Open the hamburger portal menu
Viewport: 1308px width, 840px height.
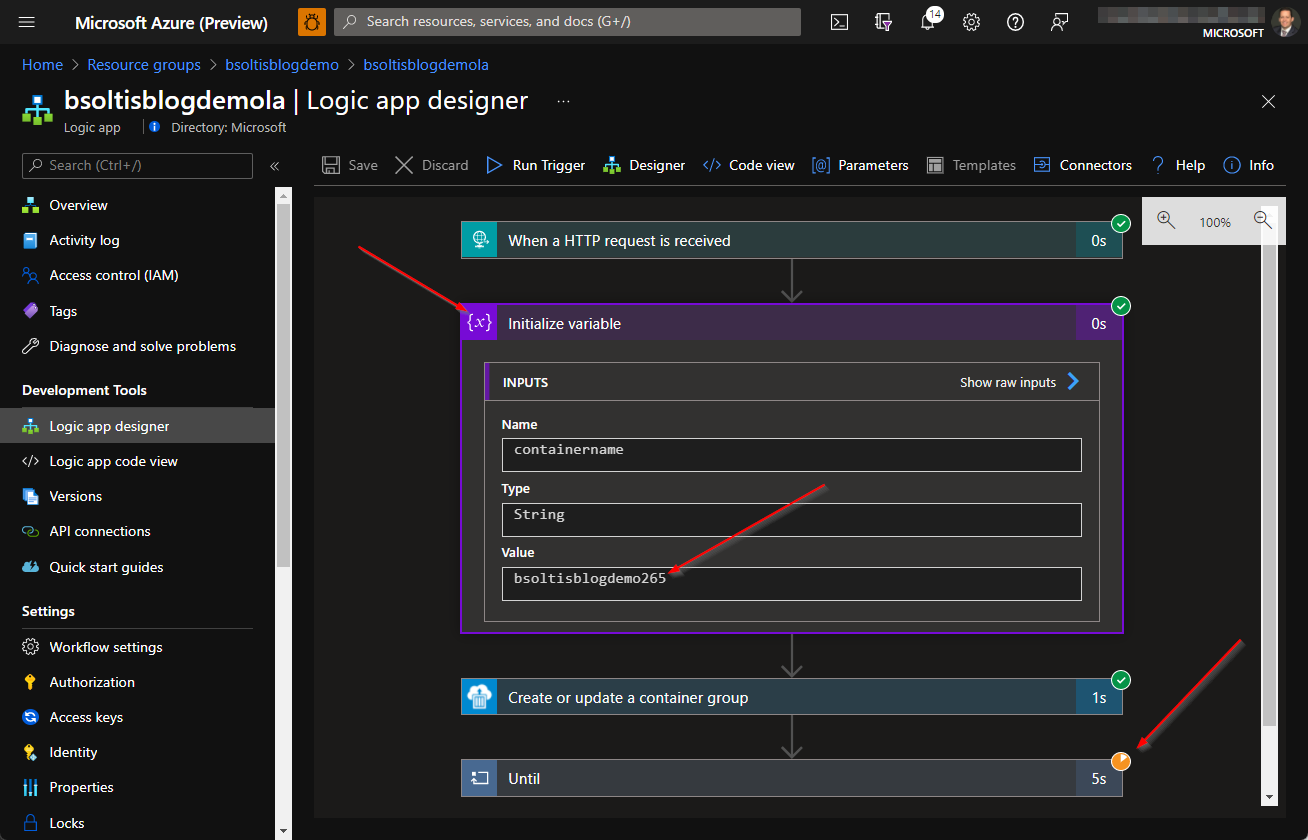tap(27, 22)
